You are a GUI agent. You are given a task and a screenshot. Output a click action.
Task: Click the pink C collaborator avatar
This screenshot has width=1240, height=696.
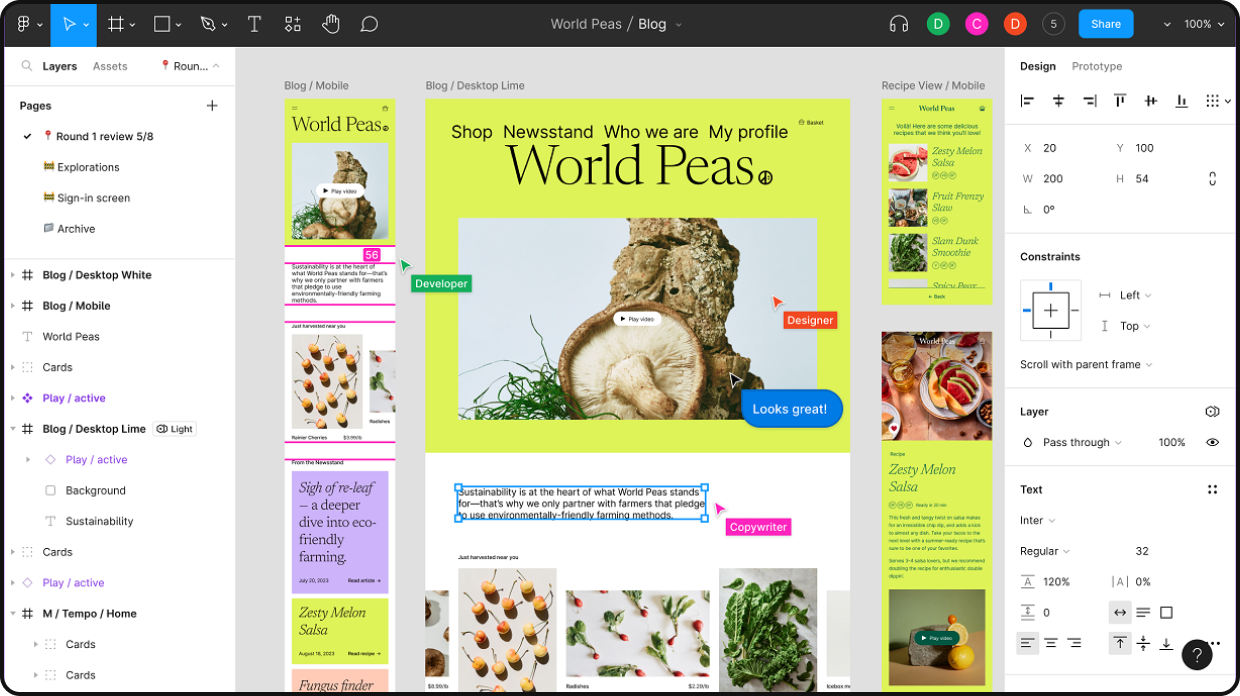tap(976, 24)
